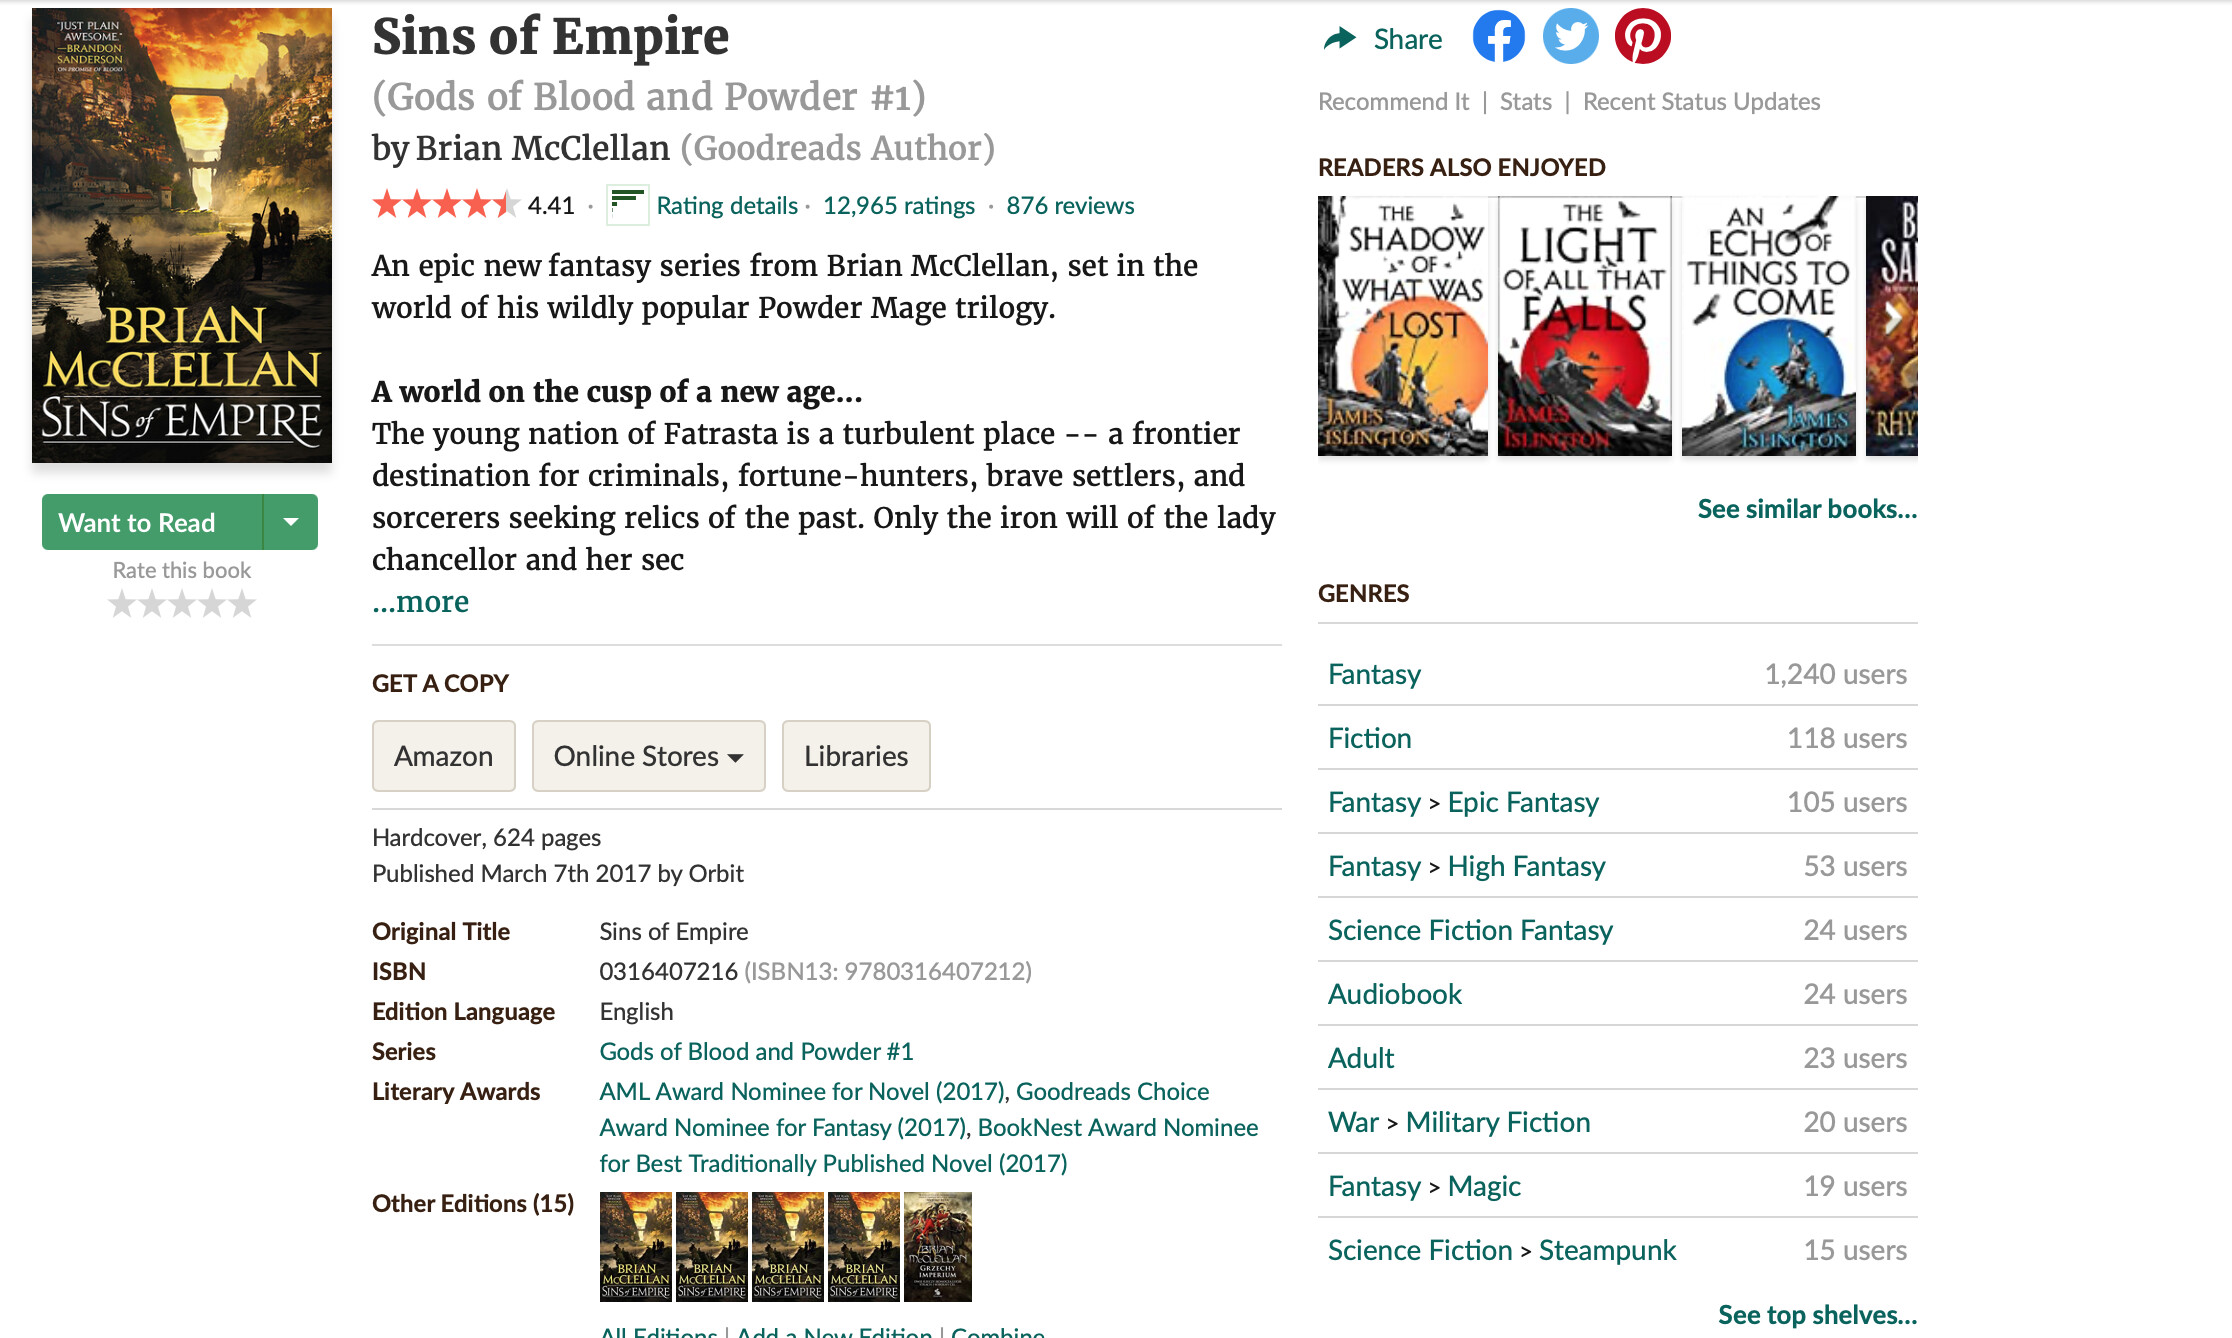The width and height of the screenshot is (2232, 1338).
Task: Open the AML Award Nominee for Novel link
Action: 804,1091
